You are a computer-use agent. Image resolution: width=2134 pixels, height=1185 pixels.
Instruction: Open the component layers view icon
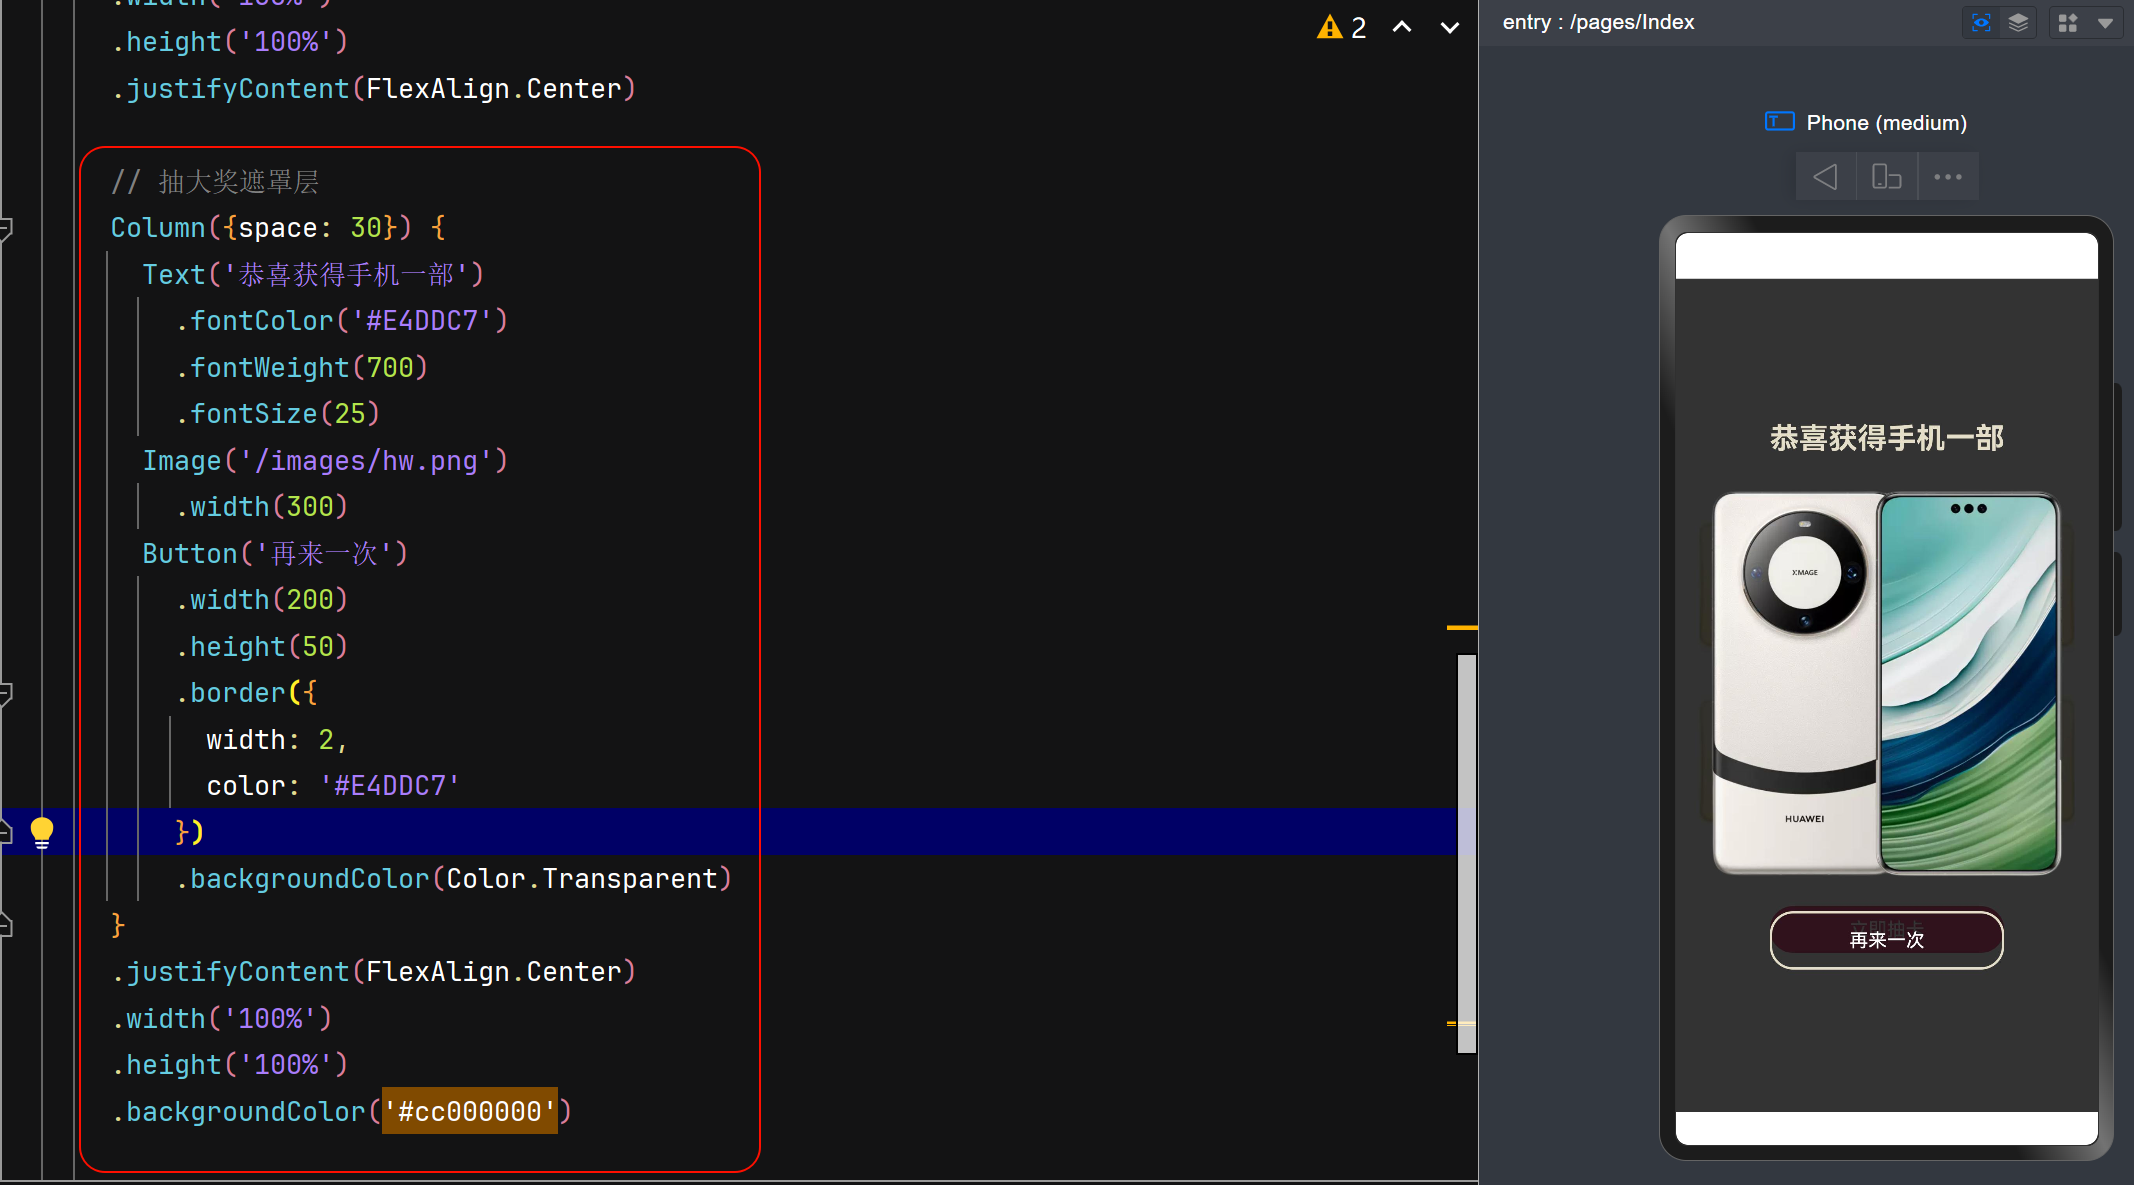coord(2018,22)
